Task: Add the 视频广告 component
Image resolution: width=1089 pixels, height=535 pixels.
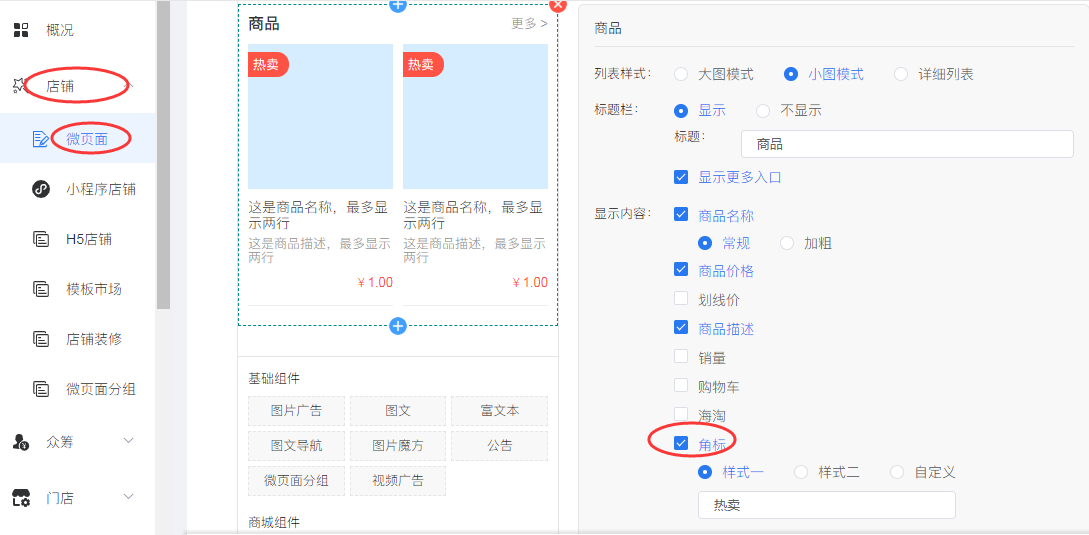Action: pos(398,481)
